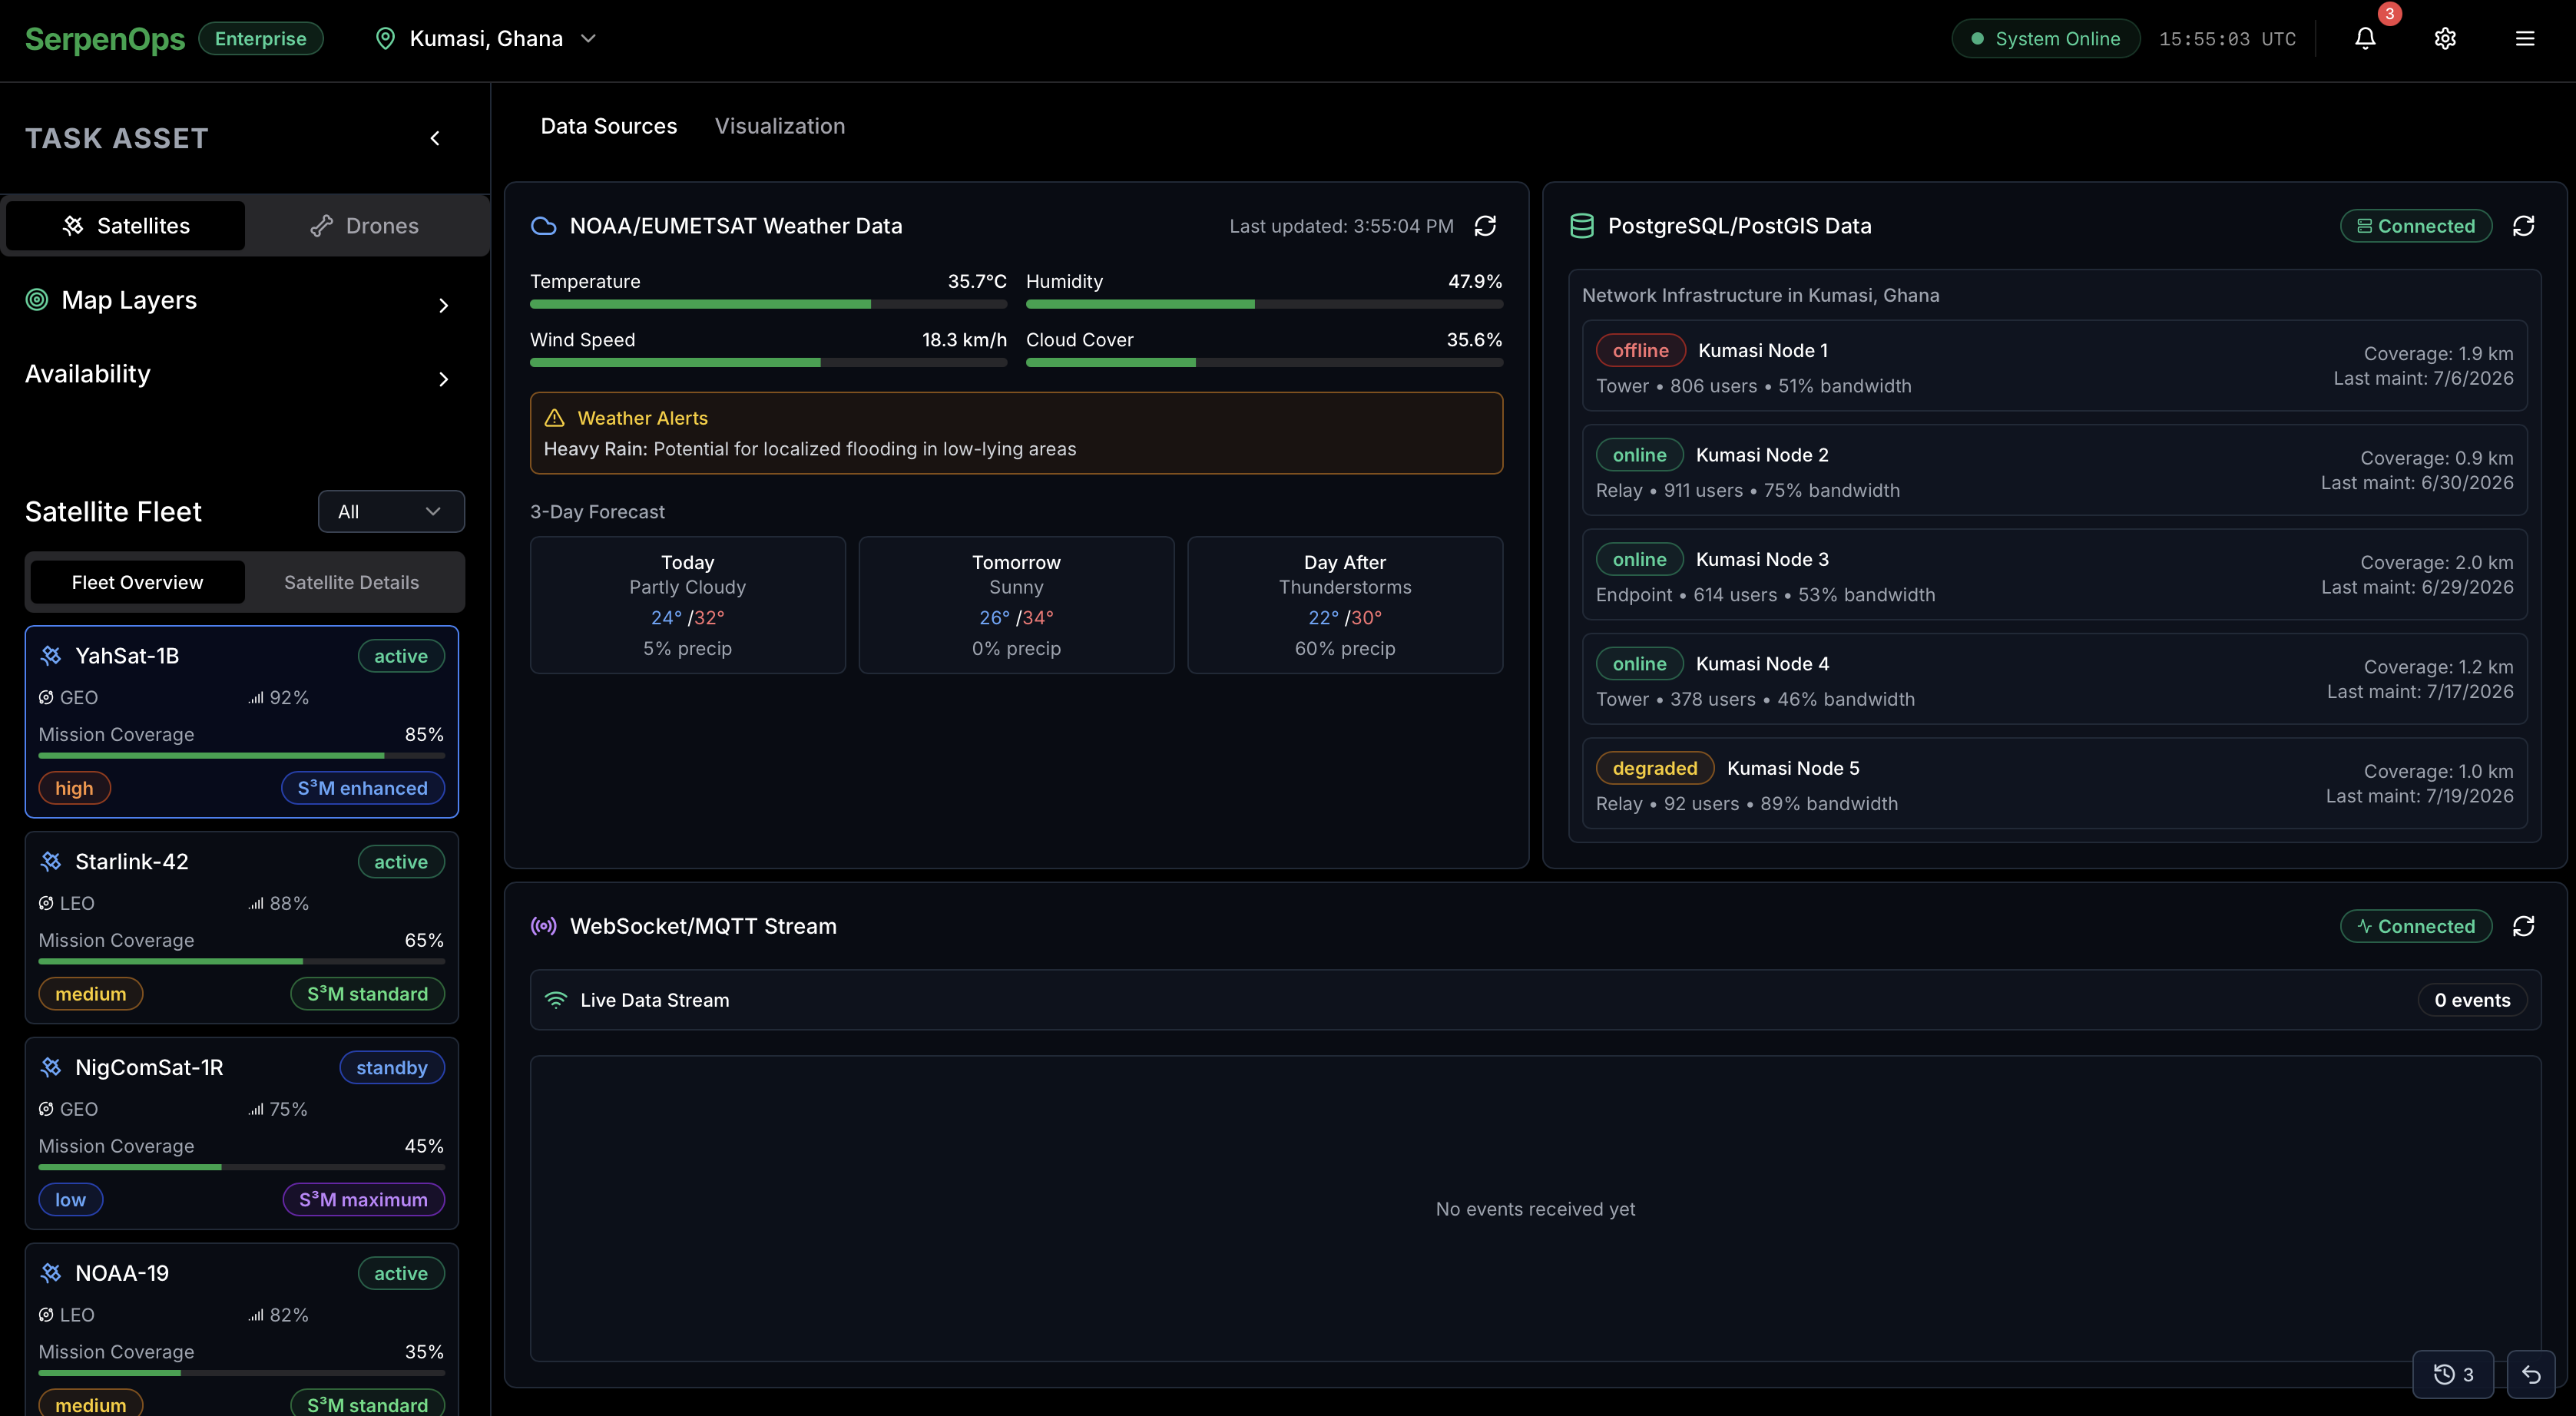Collapse the Task Asset sidebar
The image size is (2576, 1416).
click(435, 138)
